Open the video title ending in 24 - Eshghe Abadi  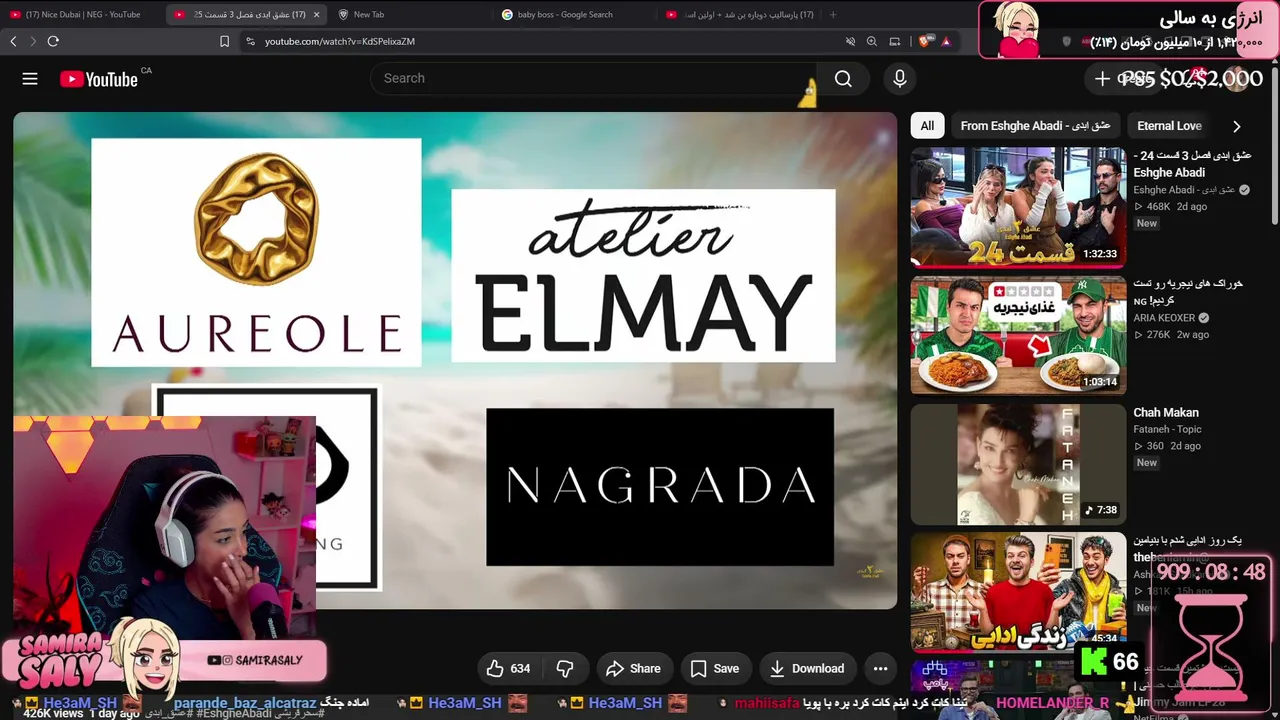1192,164
